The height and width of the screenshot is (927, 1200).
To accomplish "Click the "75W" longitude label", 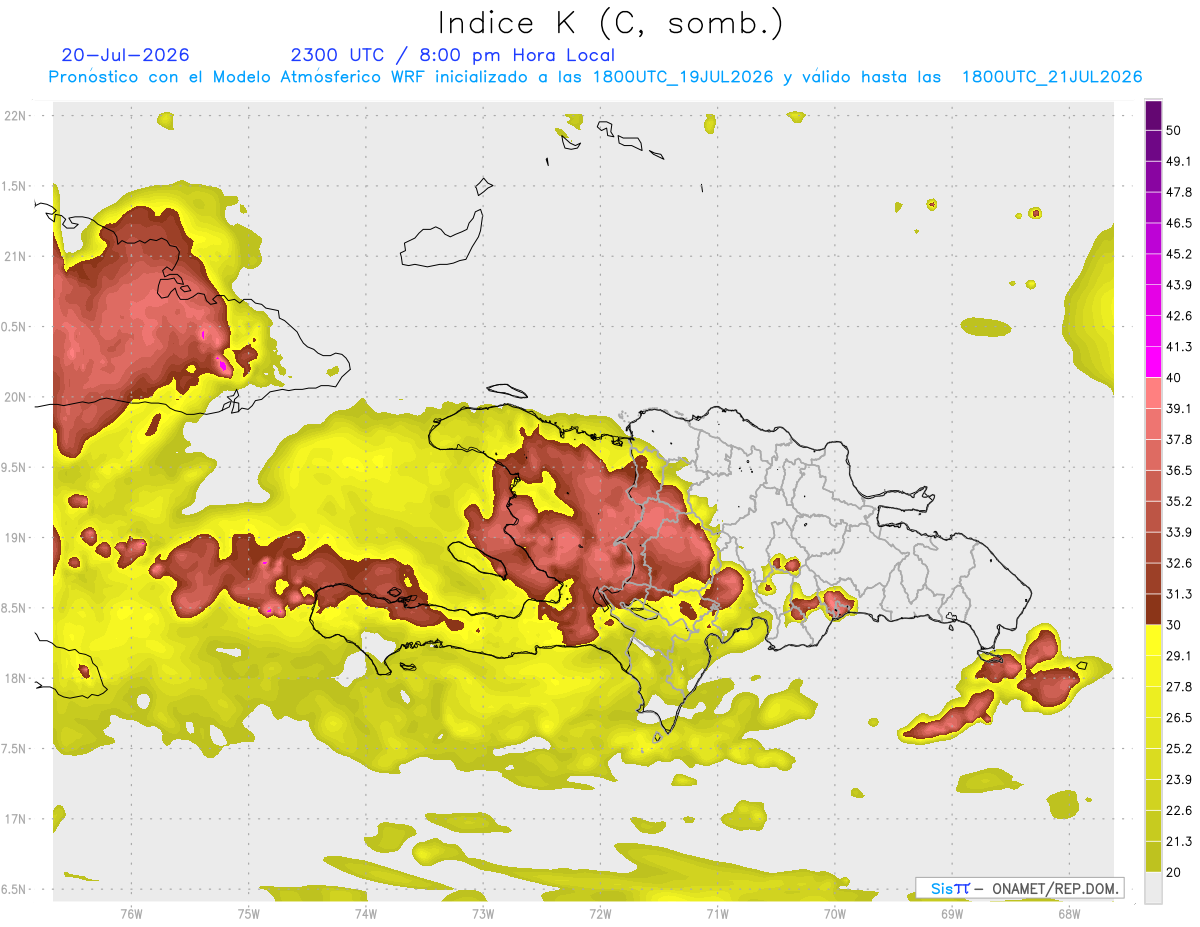I will pyautogui.click(x=248, y=914).
